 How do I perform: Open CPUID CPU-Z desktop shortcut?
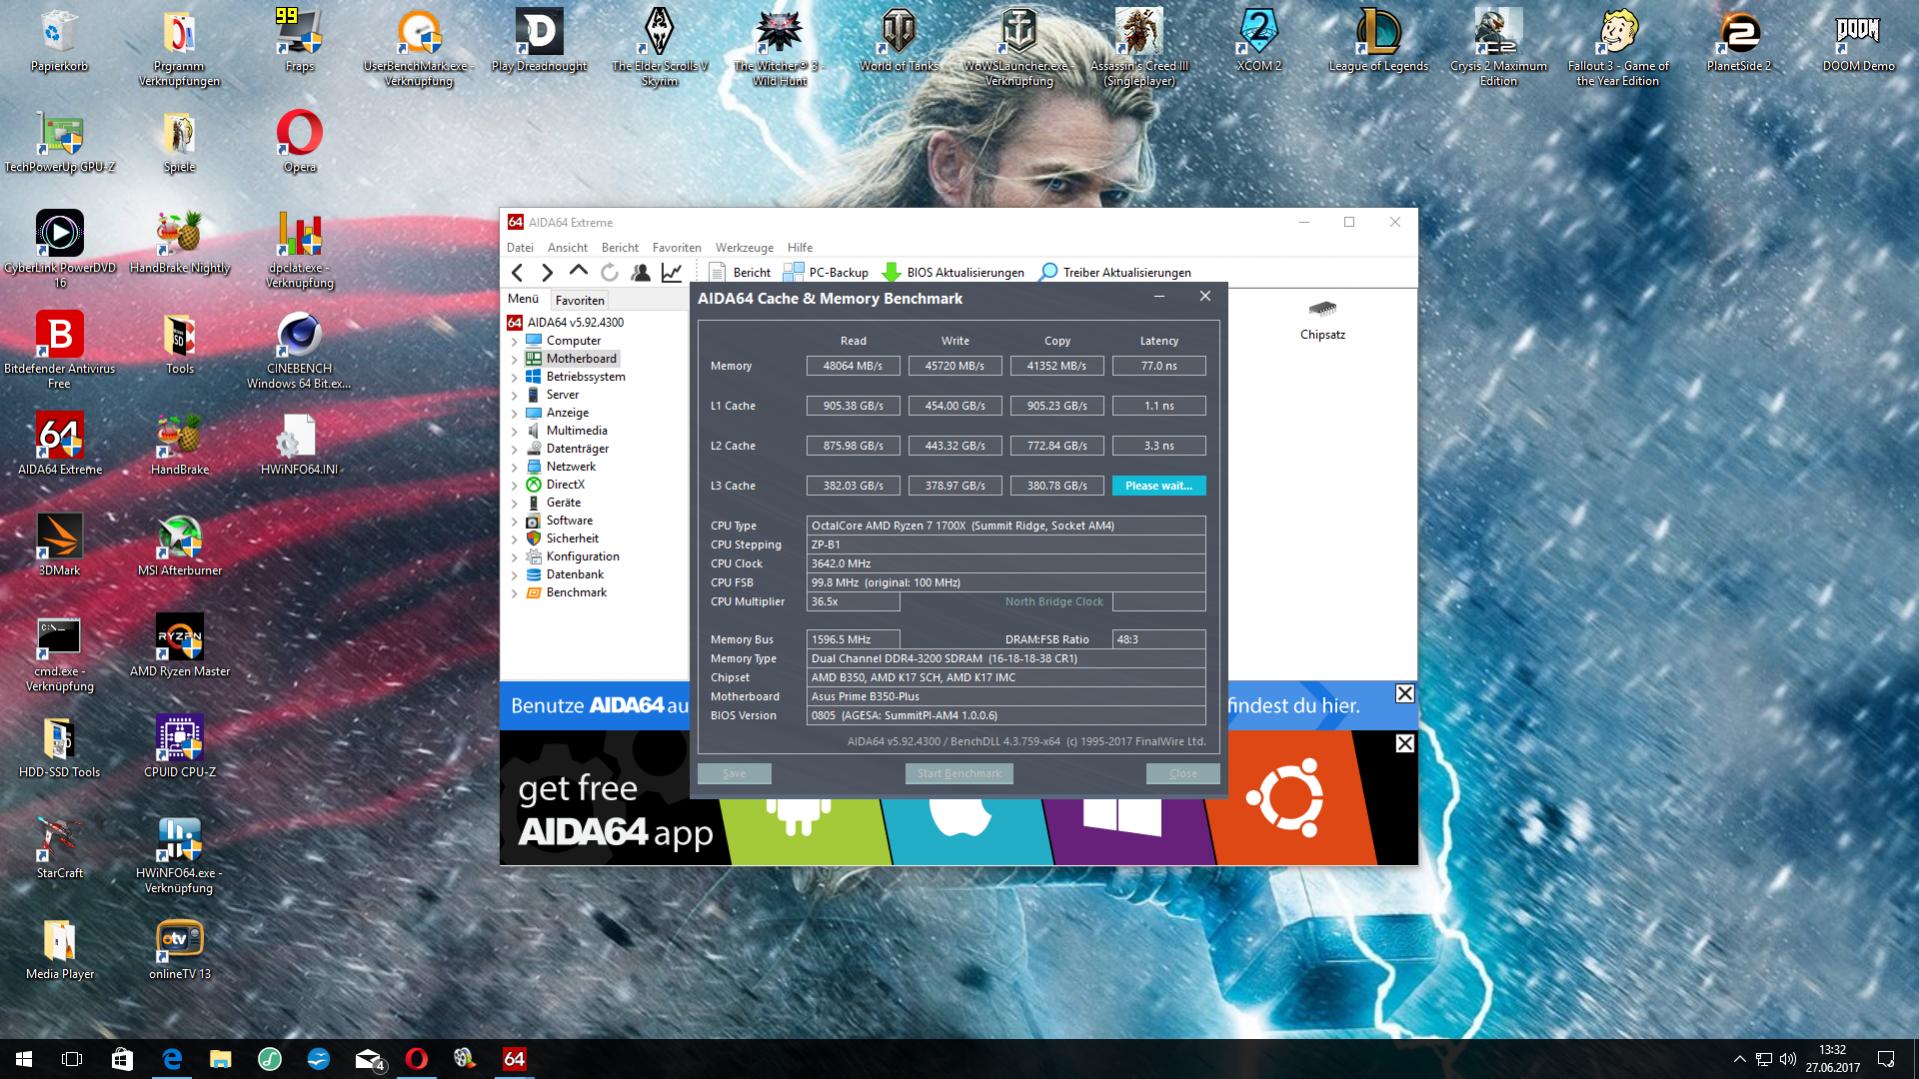pos(180,746)
